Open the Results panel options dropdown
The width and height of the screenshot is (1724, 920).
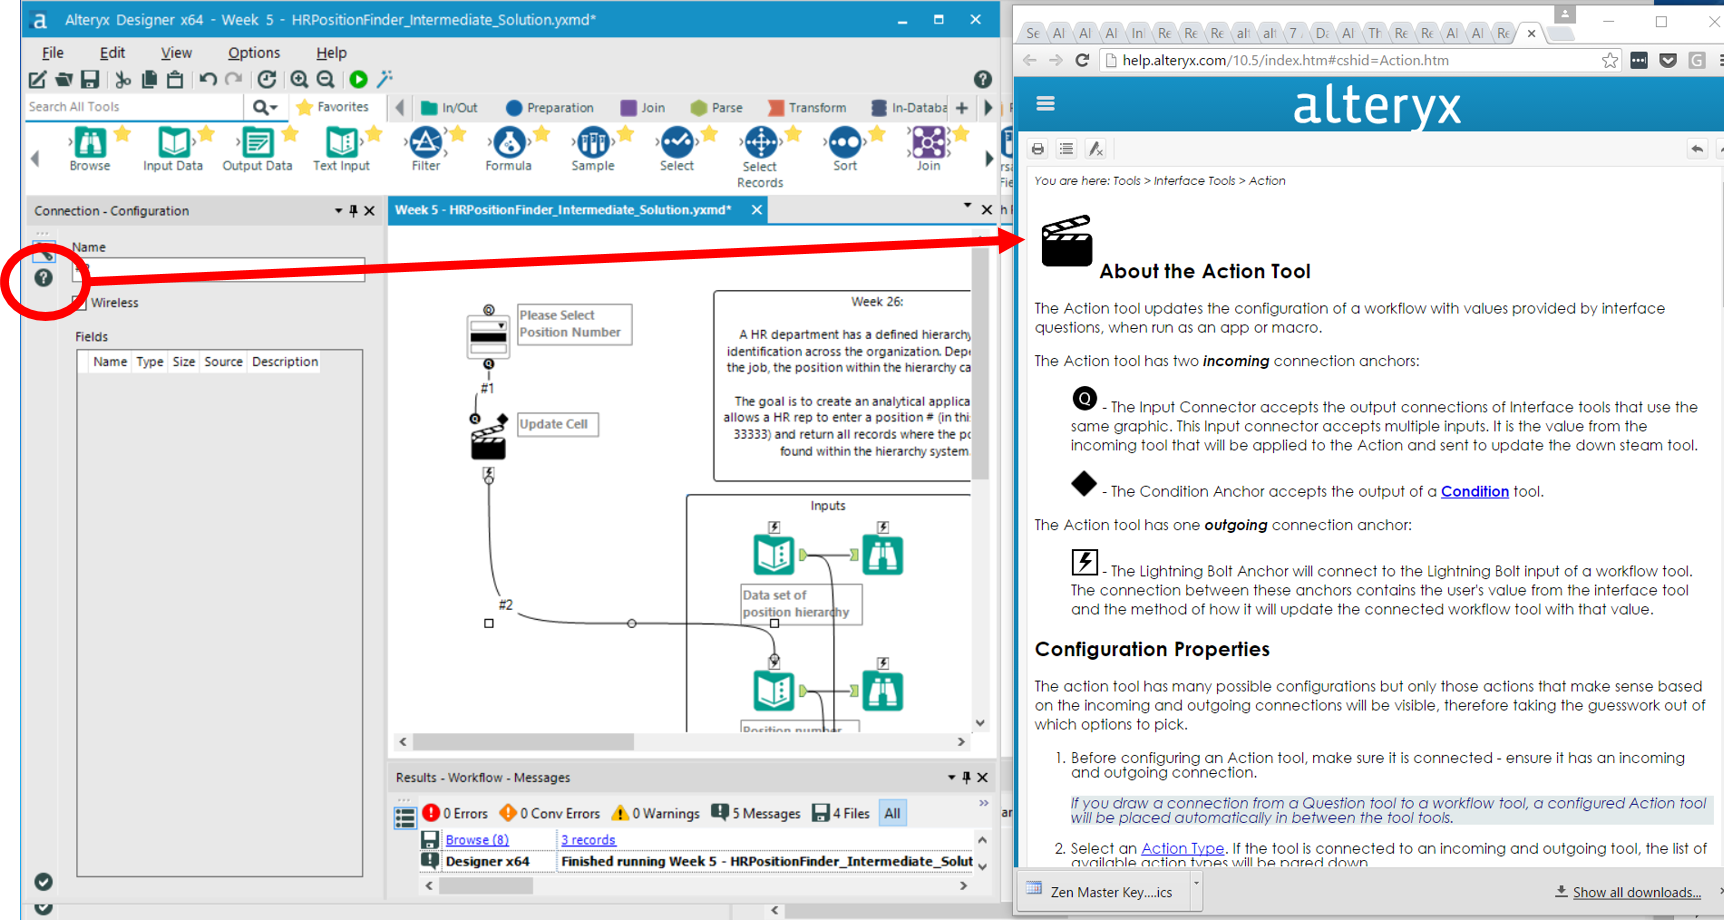[x=951, y=777]
